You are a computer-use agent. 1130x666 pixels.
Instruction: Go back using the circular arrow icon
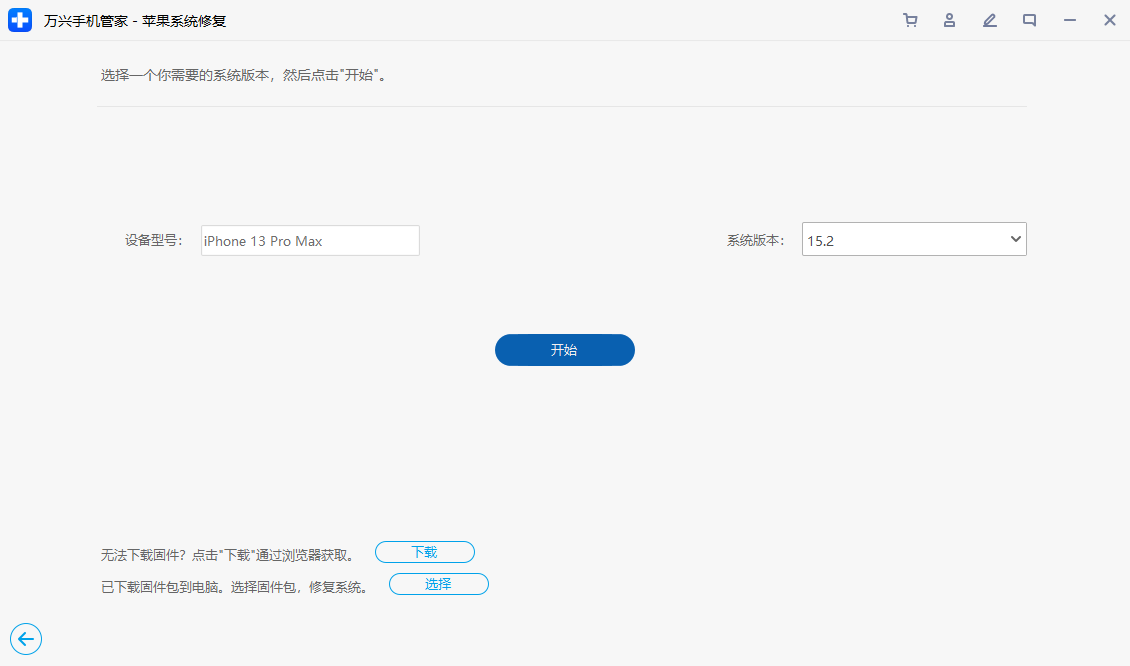tap(26, 639)
